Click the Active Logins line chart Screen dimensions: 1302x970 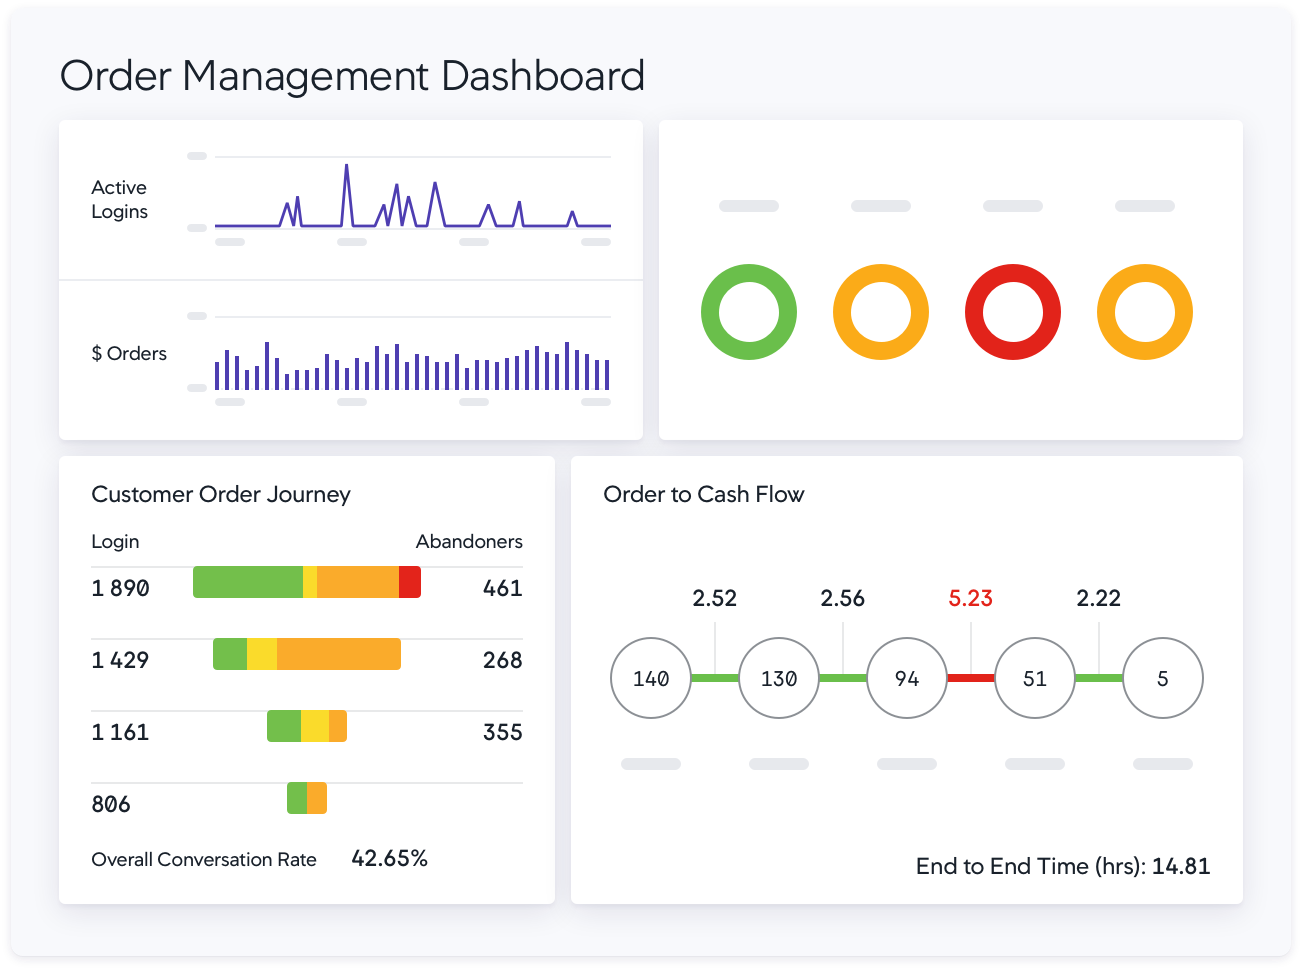413,196
